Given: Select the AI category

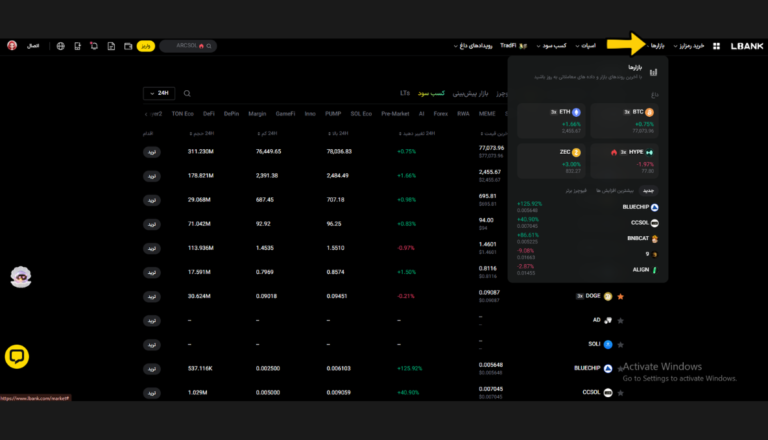Looking at the screenshot, I should click(x=421, y=114).
